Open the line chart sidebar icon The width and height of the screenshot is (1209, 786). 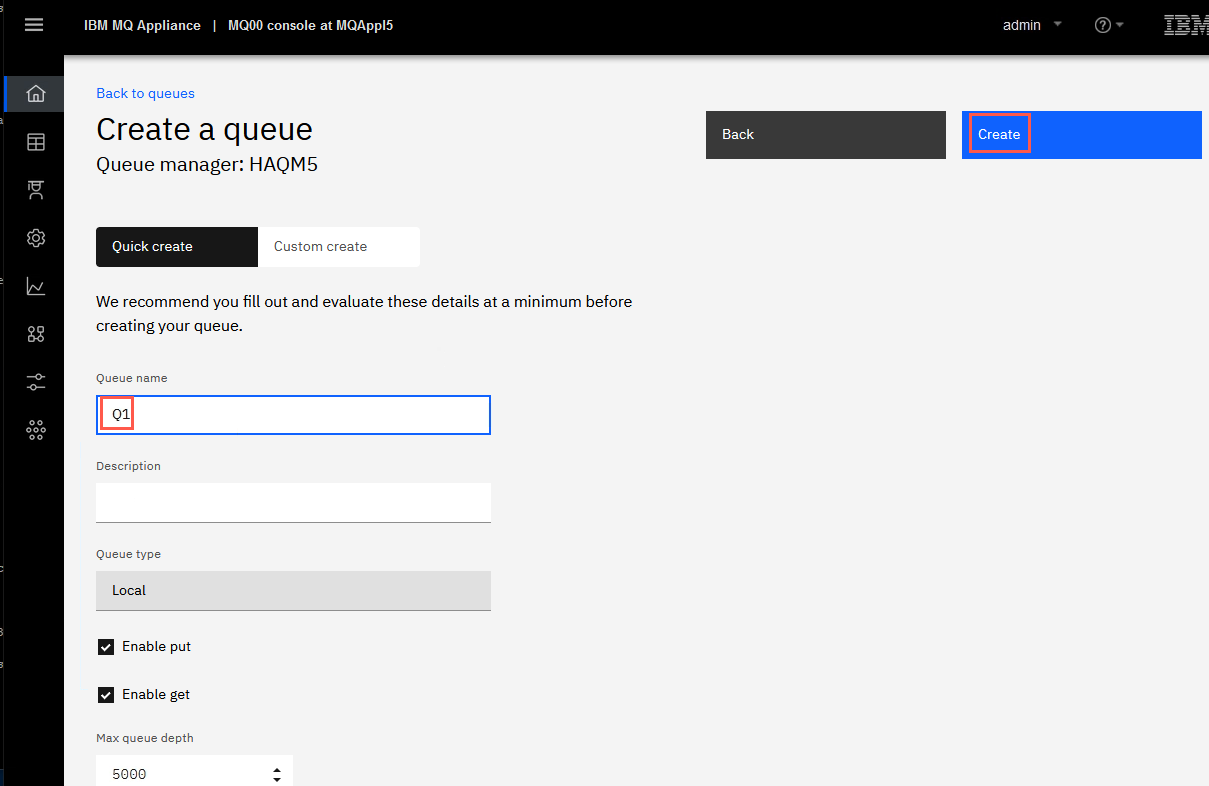(36, 286)
